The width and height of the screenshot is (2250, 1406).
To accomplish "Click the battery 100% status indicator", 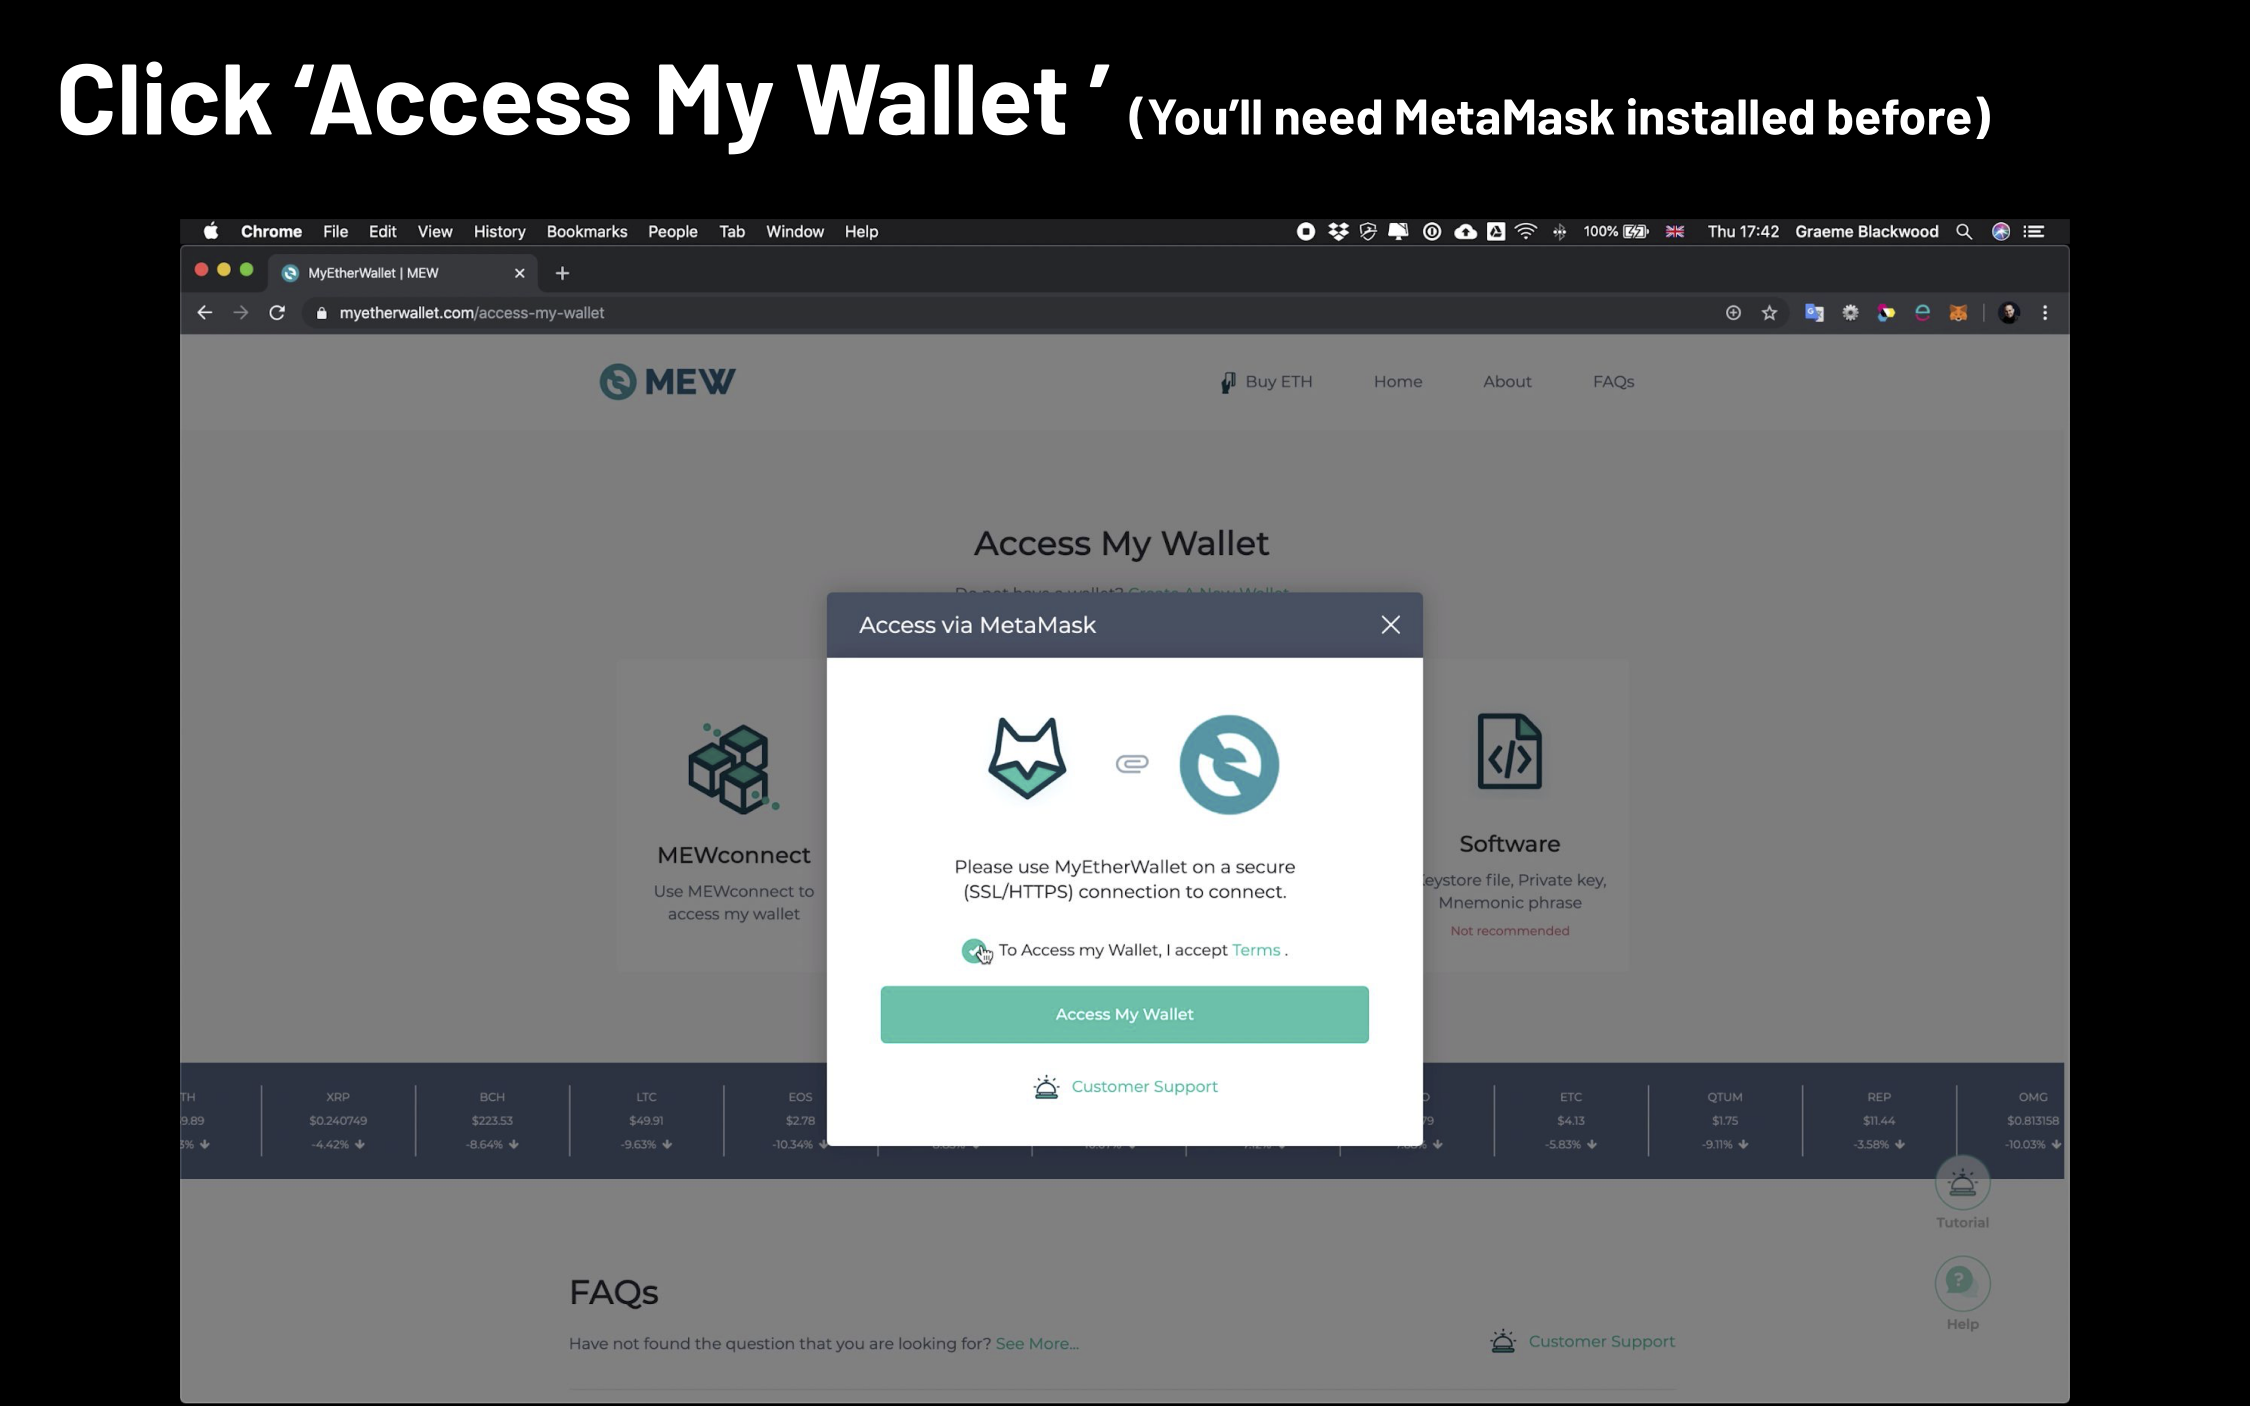I will pos(1616,231).
